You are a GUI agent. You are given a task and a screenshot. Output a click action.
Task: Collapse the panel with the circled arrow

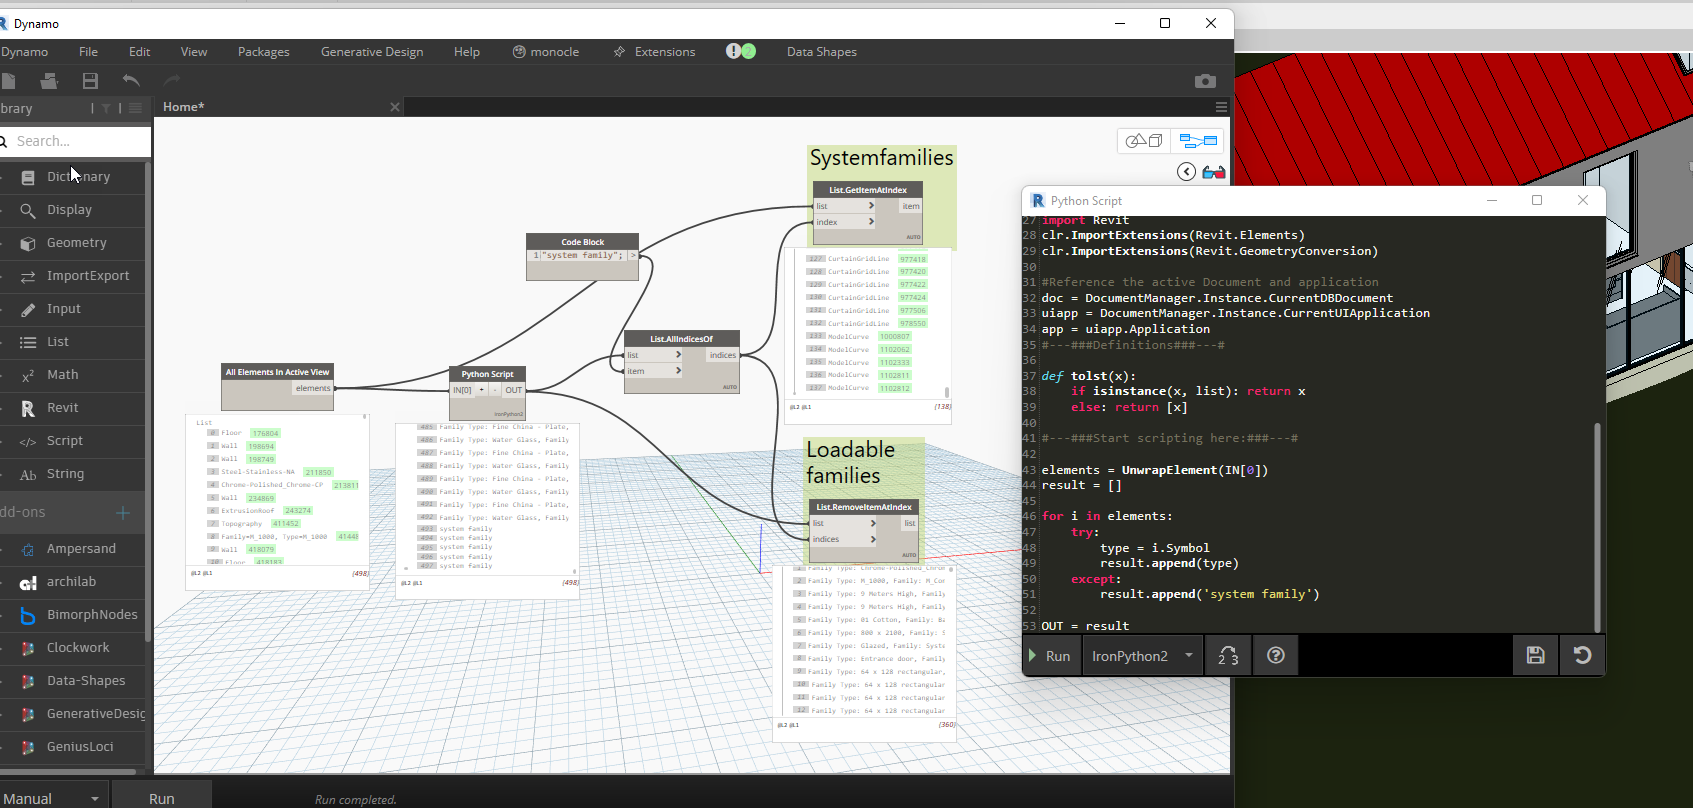(x=1186, y=172)
